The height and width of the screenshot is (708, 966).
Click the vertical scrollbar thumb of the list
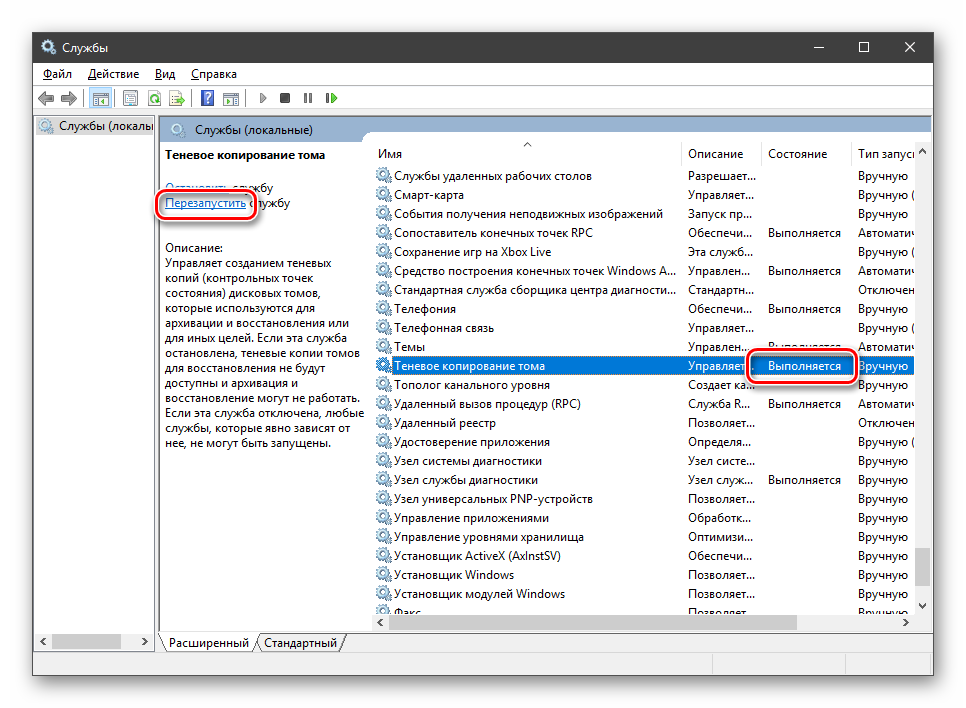922,566
